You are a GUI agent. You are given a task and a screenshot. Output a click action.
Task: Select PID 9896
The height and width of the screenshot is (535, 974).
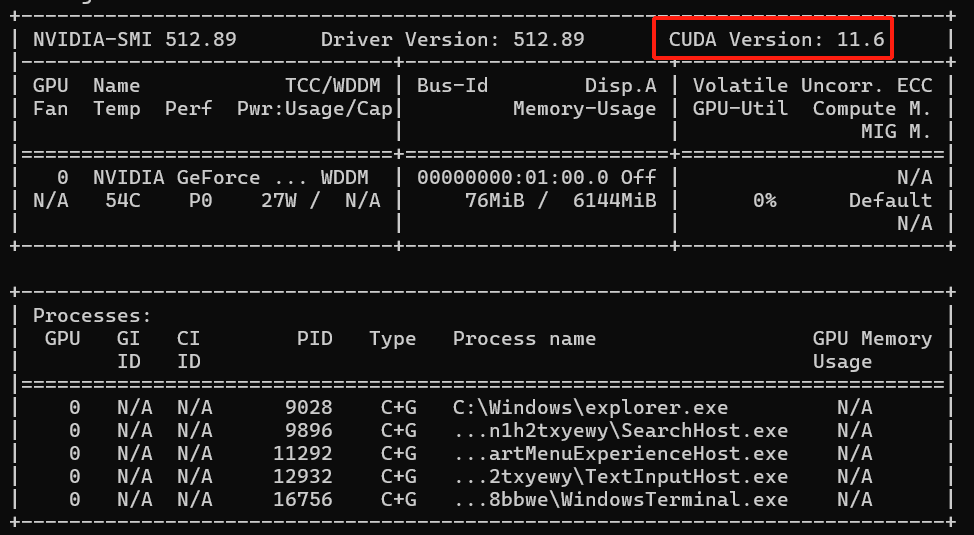[x=309, y=431]
